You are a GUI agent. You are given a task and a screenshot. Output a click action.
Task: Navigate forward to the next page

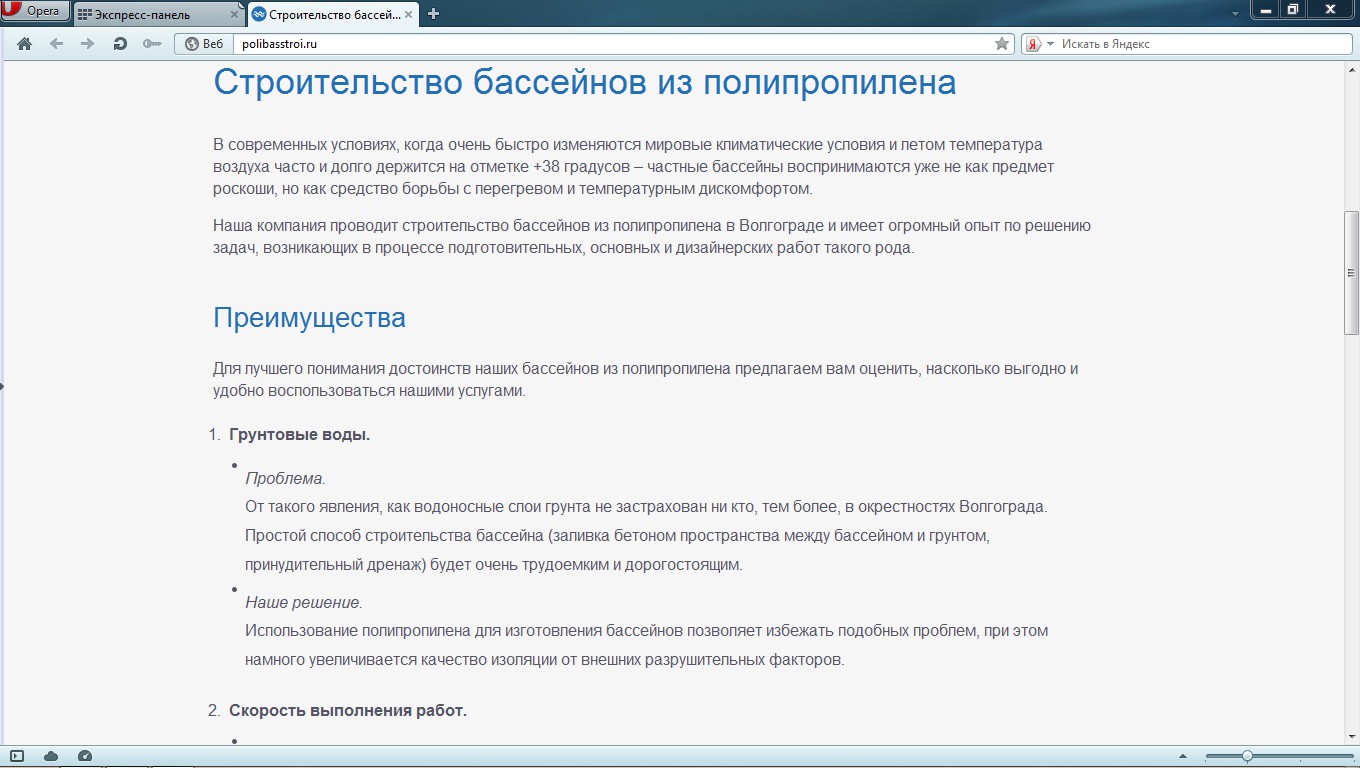(88, 44)
